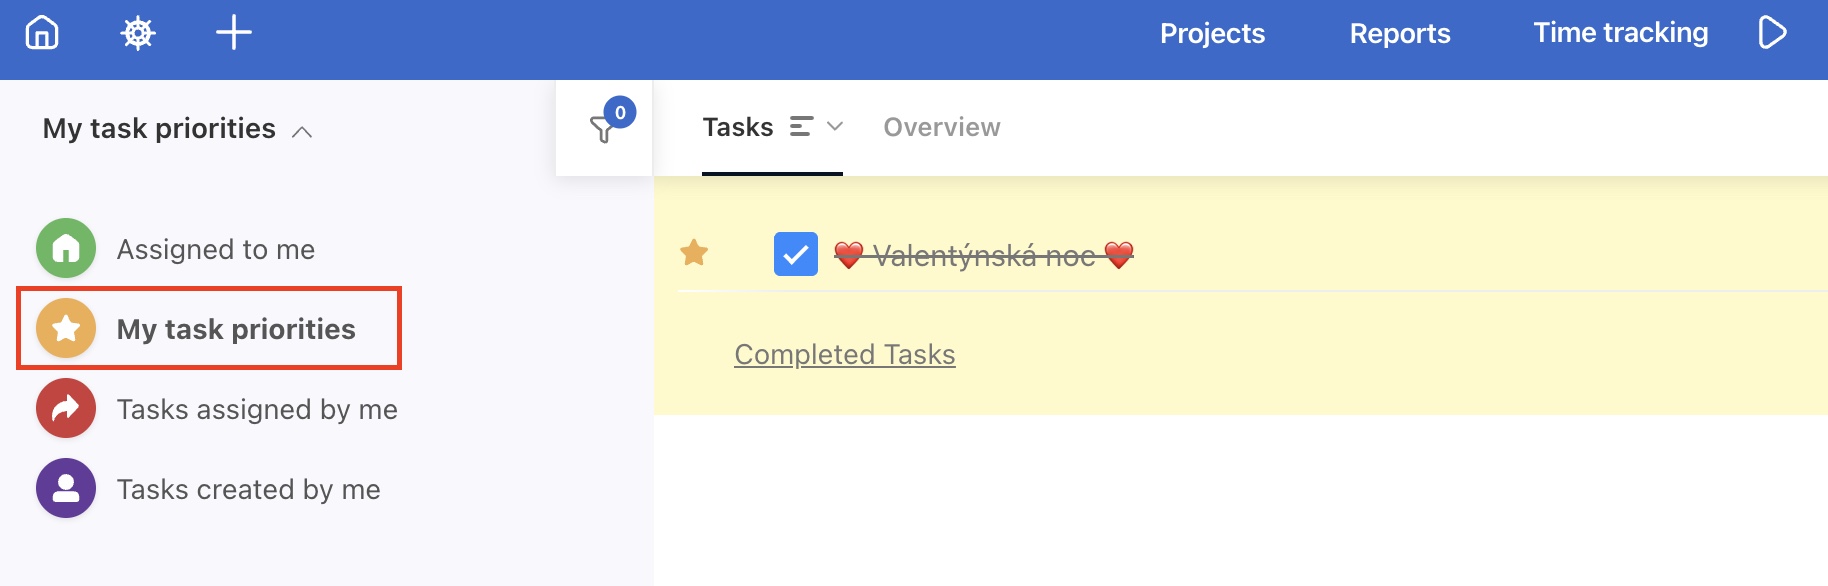
Task: Open the filter funnel icon
Action: coord(603,129)
